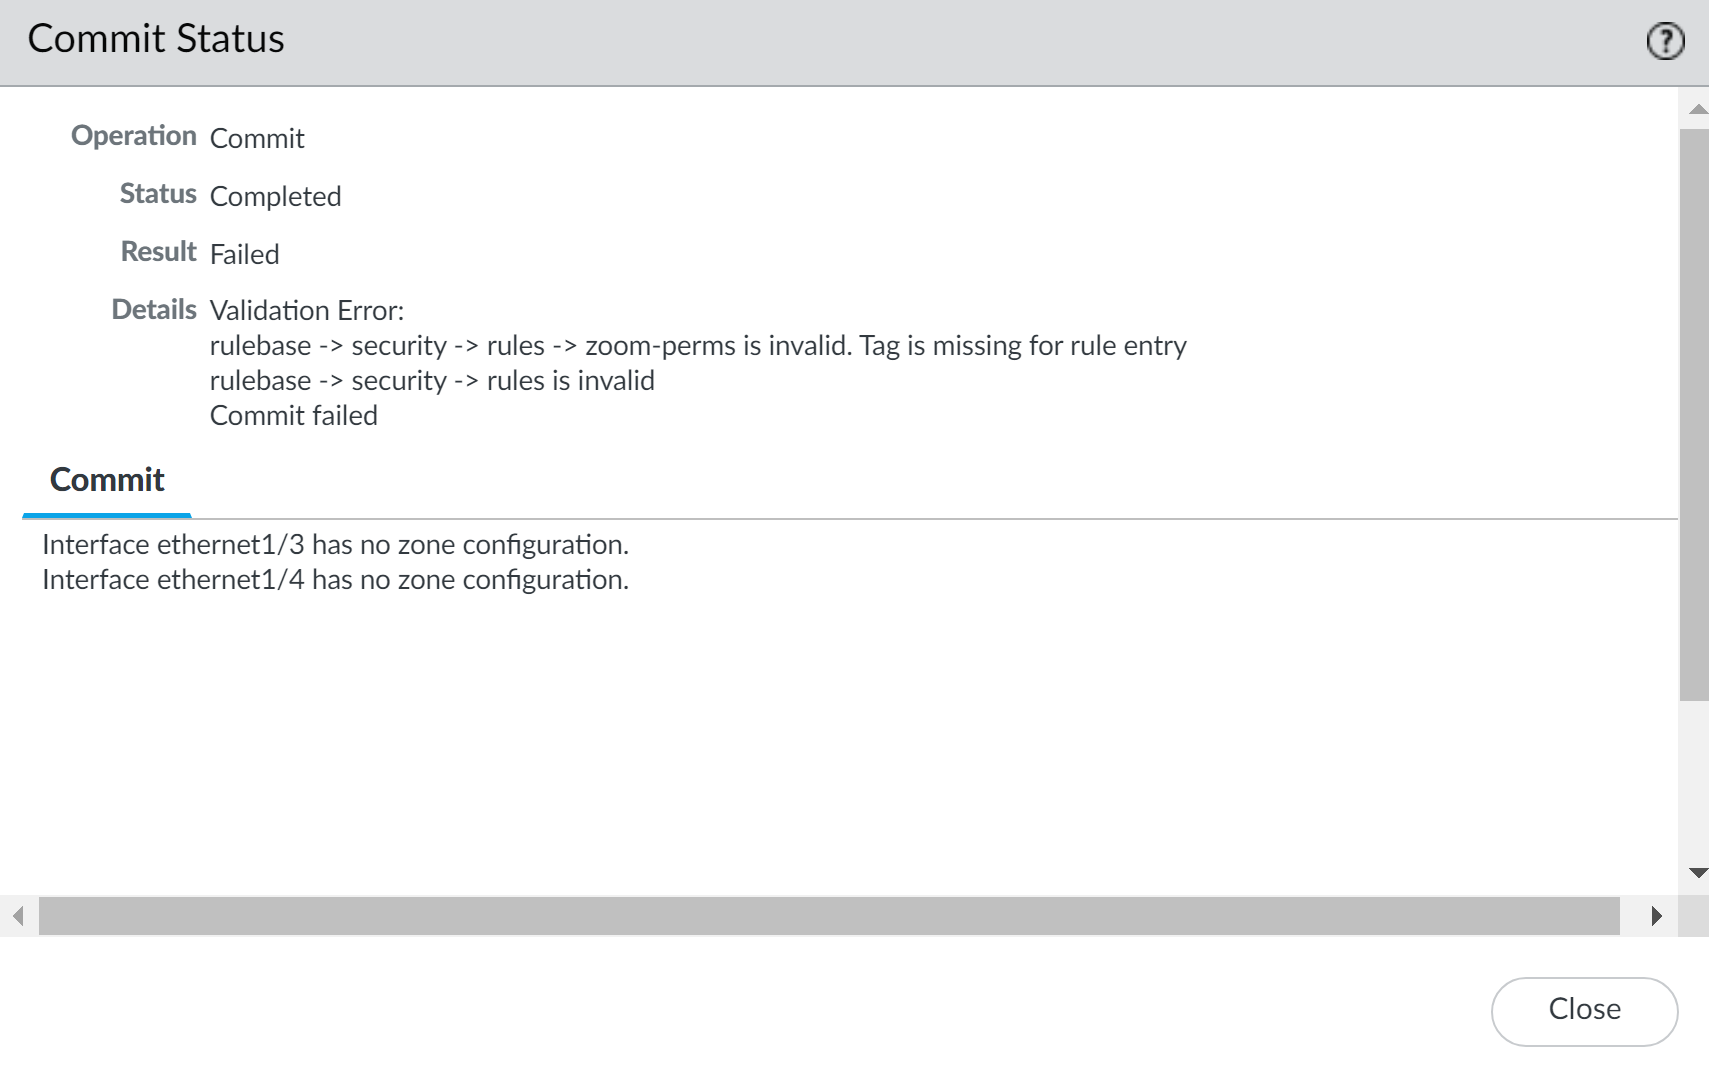This screenshot has width=1709, height=1077.
Task: Click the right arrow of the horizontal scrollbar
Action: (1657, 915)
